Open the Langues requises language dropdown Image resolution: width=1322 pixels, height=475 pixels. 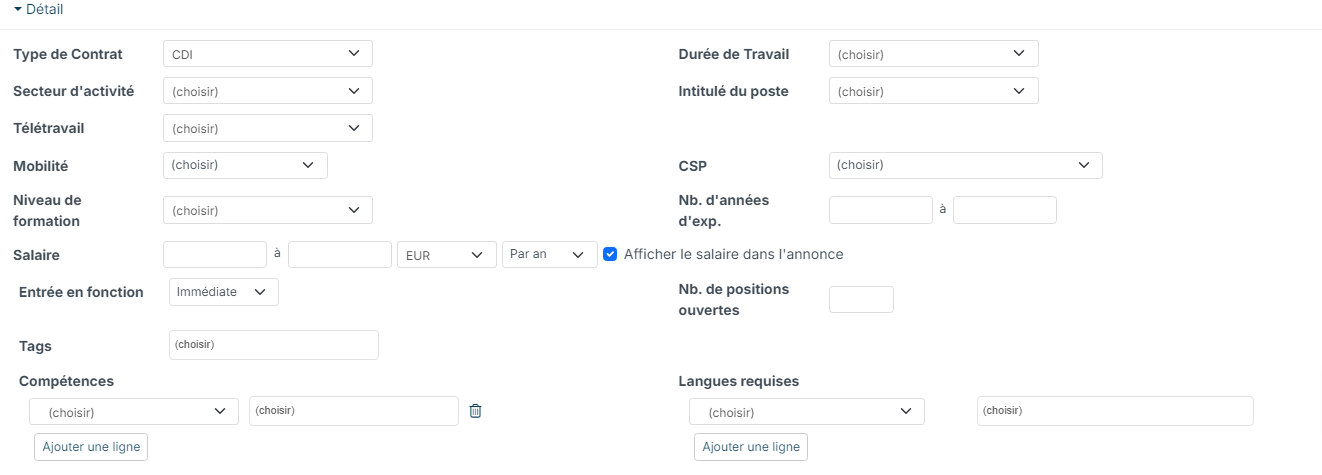click(x=807, y=412)
